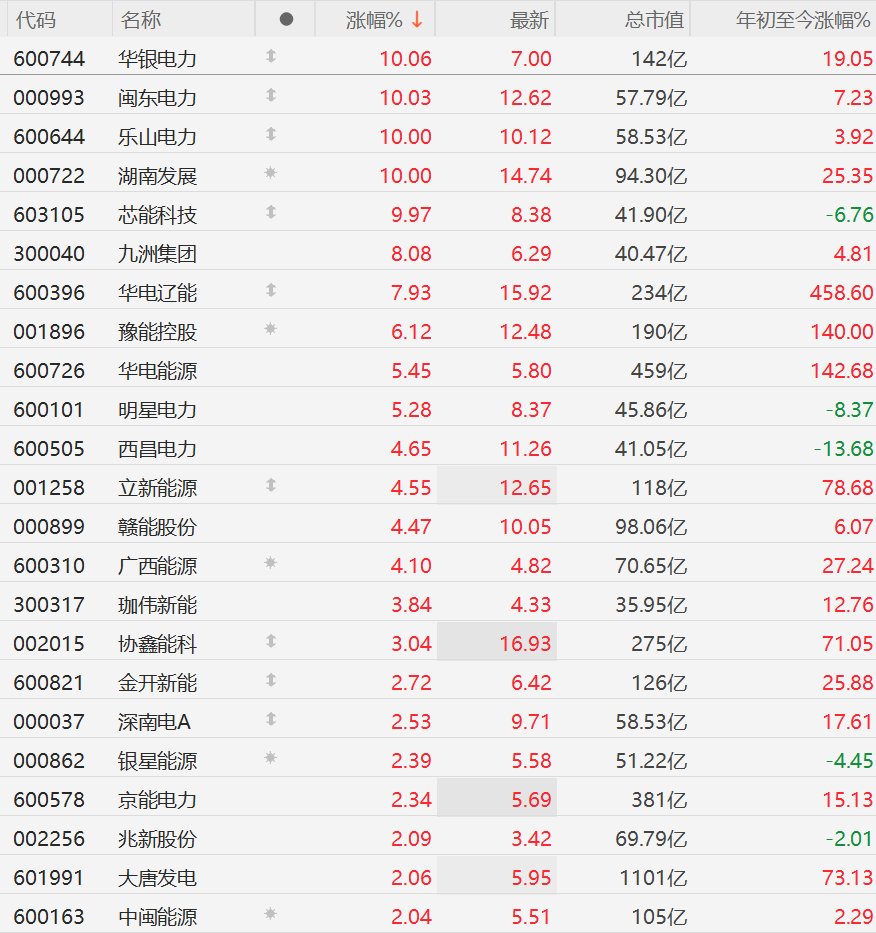Click year-to-date value -6.76

point(850,215)
